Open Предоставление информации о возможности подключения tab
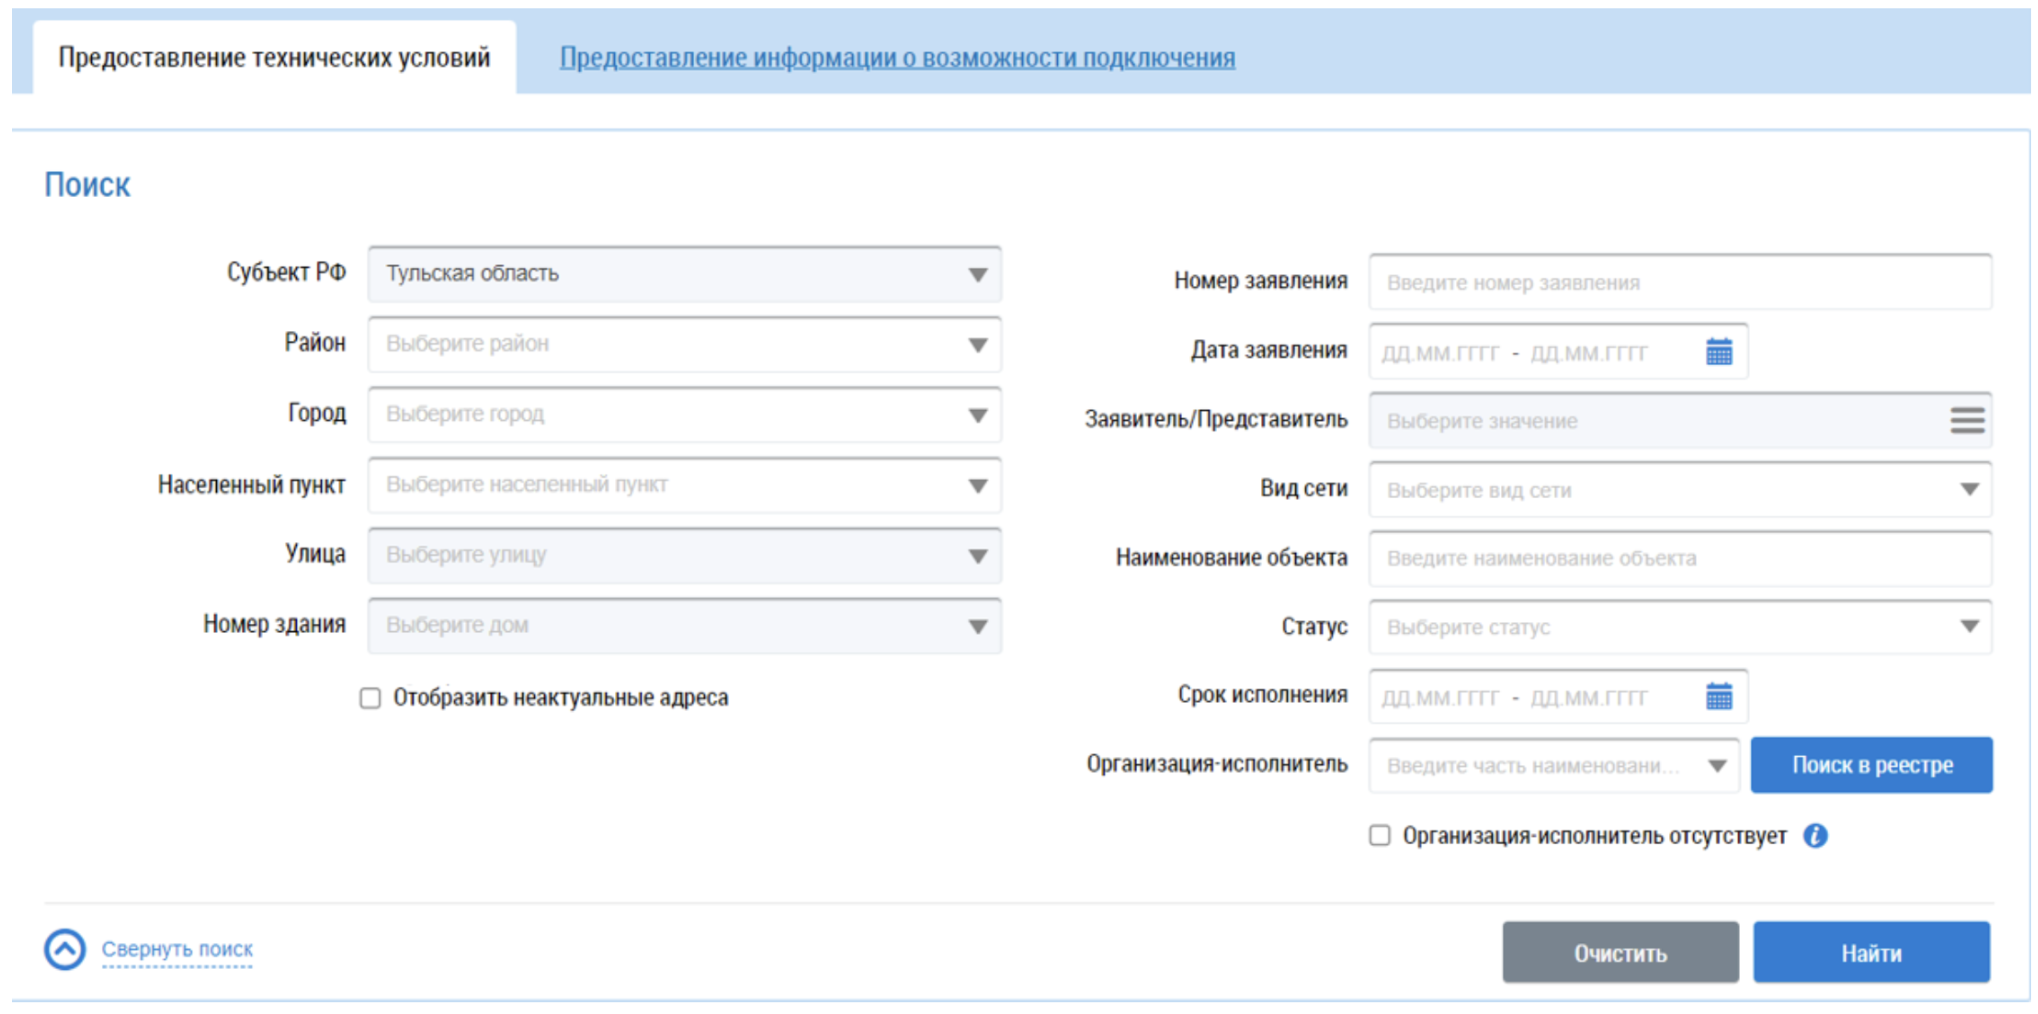This screenshot has height=1014, width=2038. (x=896, y=58)
